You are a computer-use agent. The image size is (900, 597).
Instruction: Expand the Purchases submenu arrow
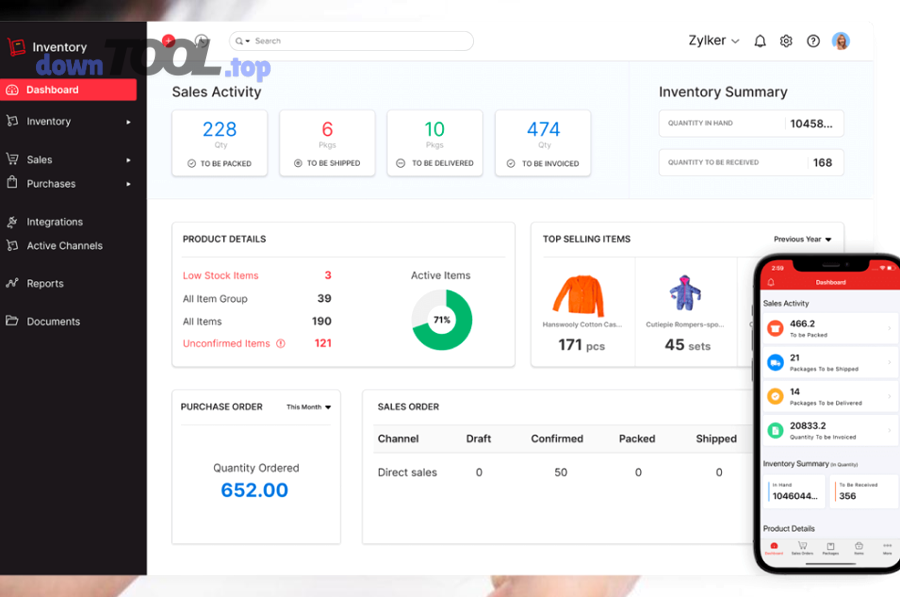[129, 184]
